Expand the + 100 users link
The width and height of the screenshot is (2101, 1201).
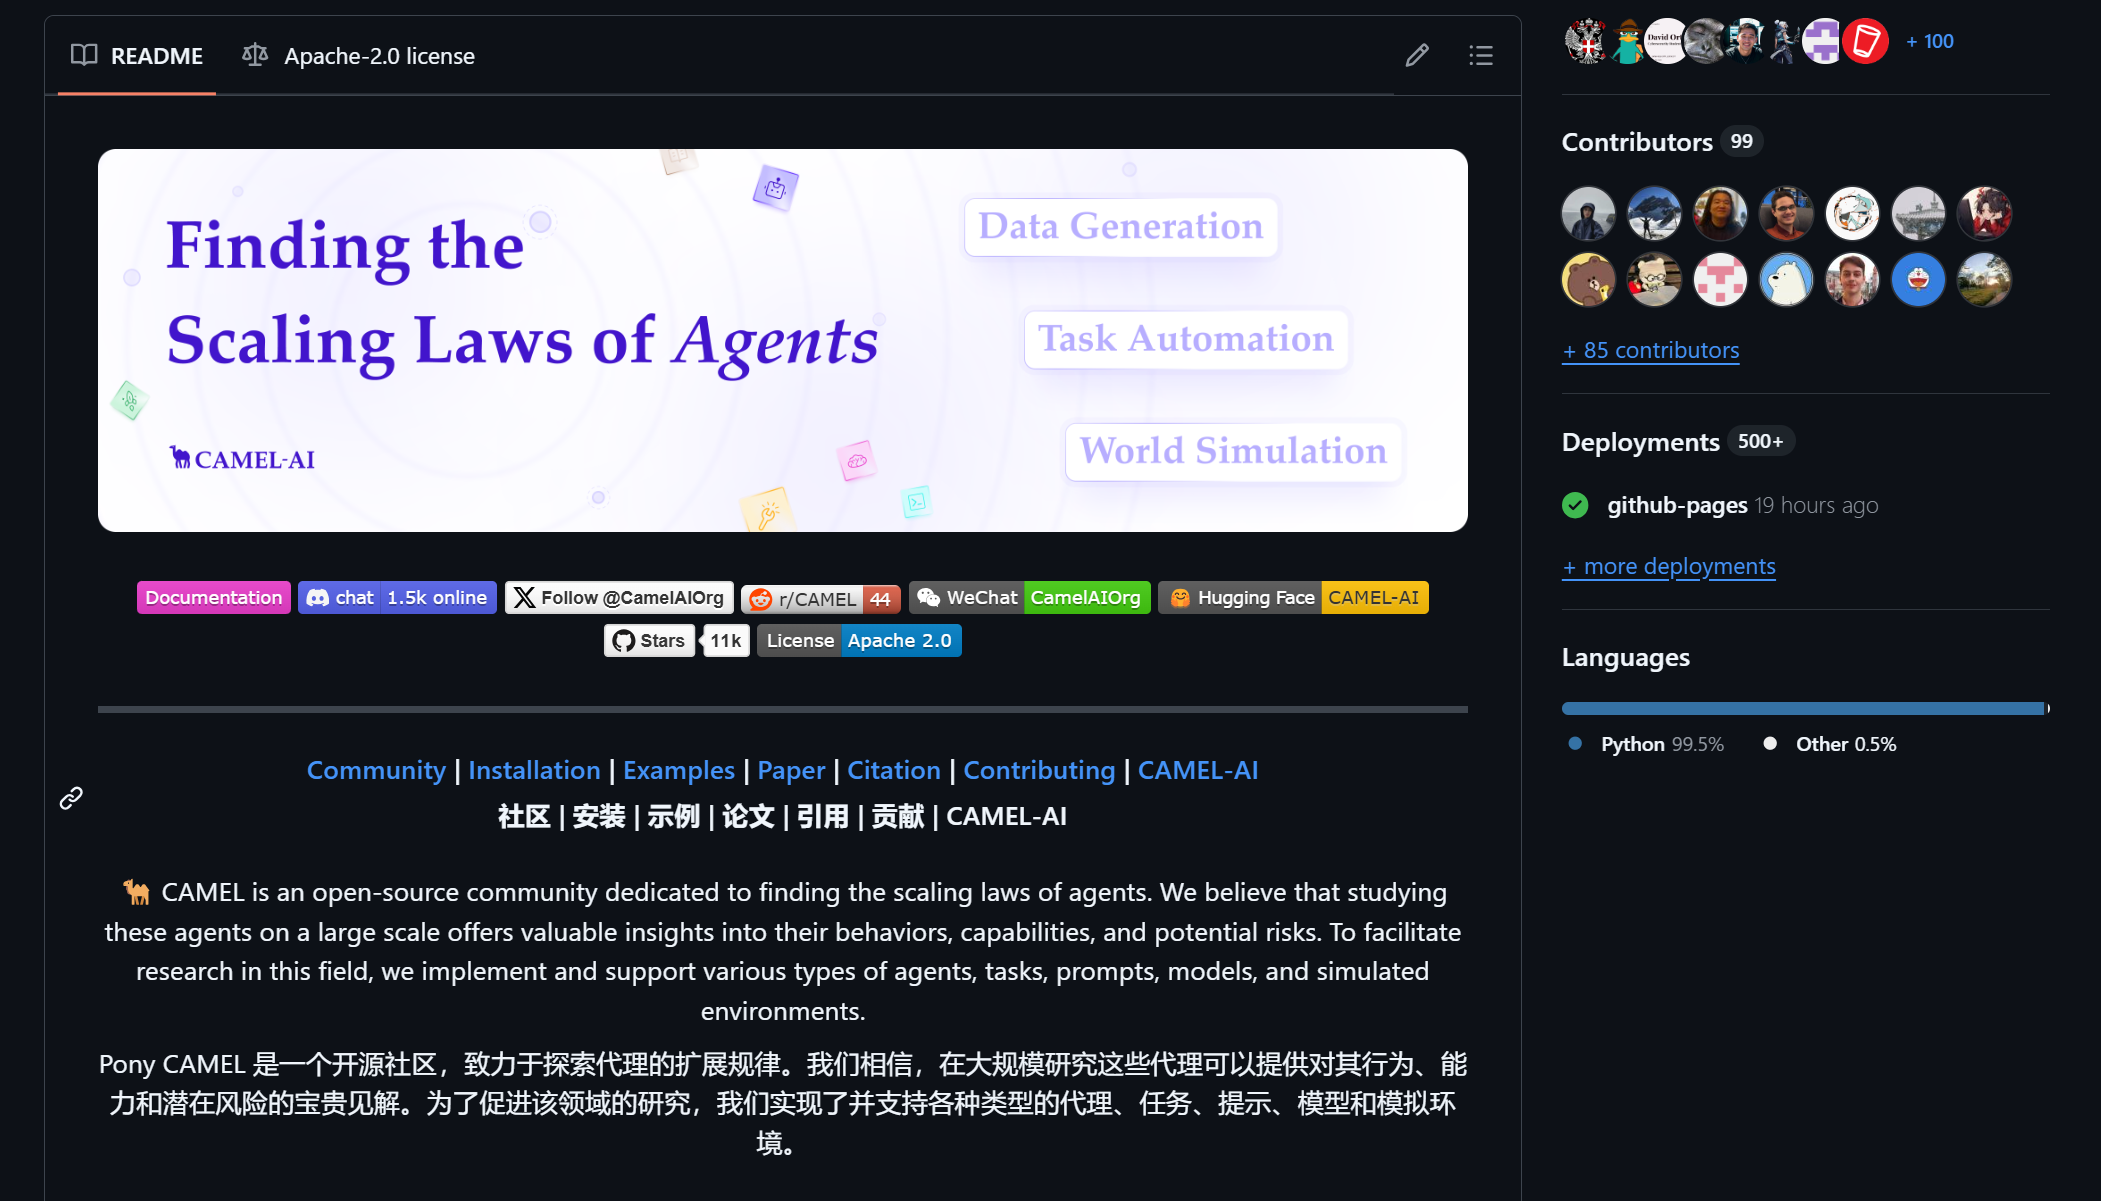pos(1929,41)
